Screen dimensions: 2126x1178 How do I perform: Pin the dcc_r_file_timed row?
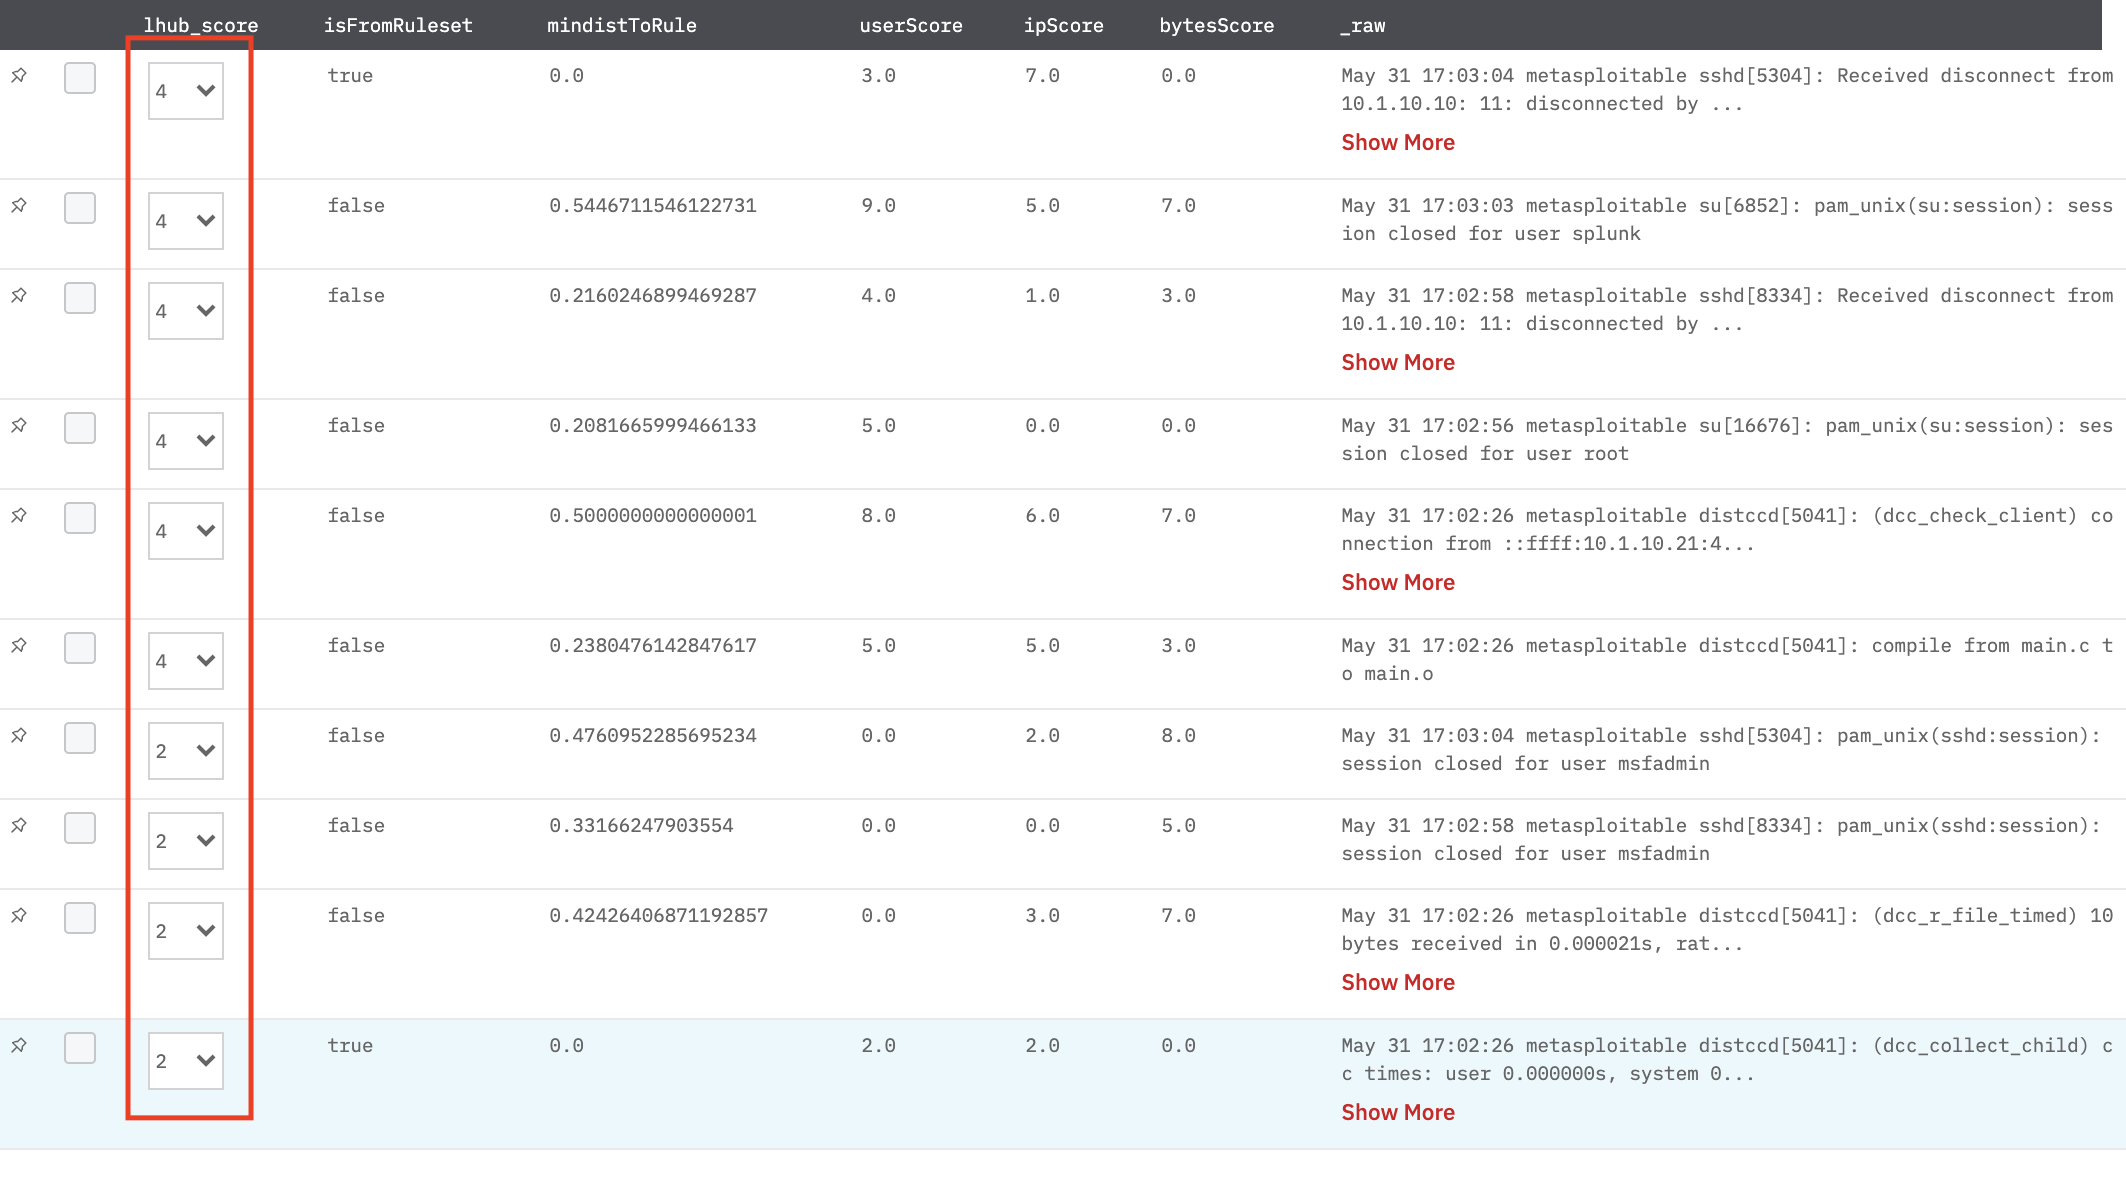[19, 916]
